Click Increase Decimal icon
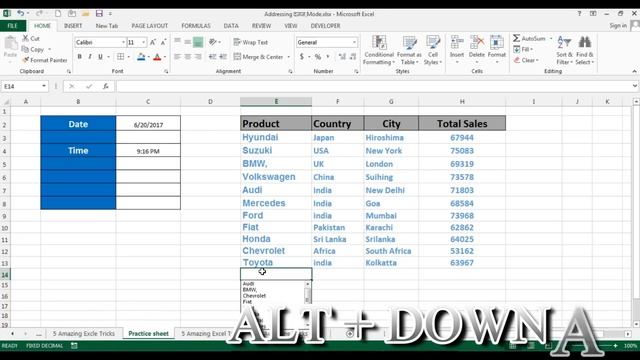640x360 pixels. pyautogui.click(x=342, y=57)
